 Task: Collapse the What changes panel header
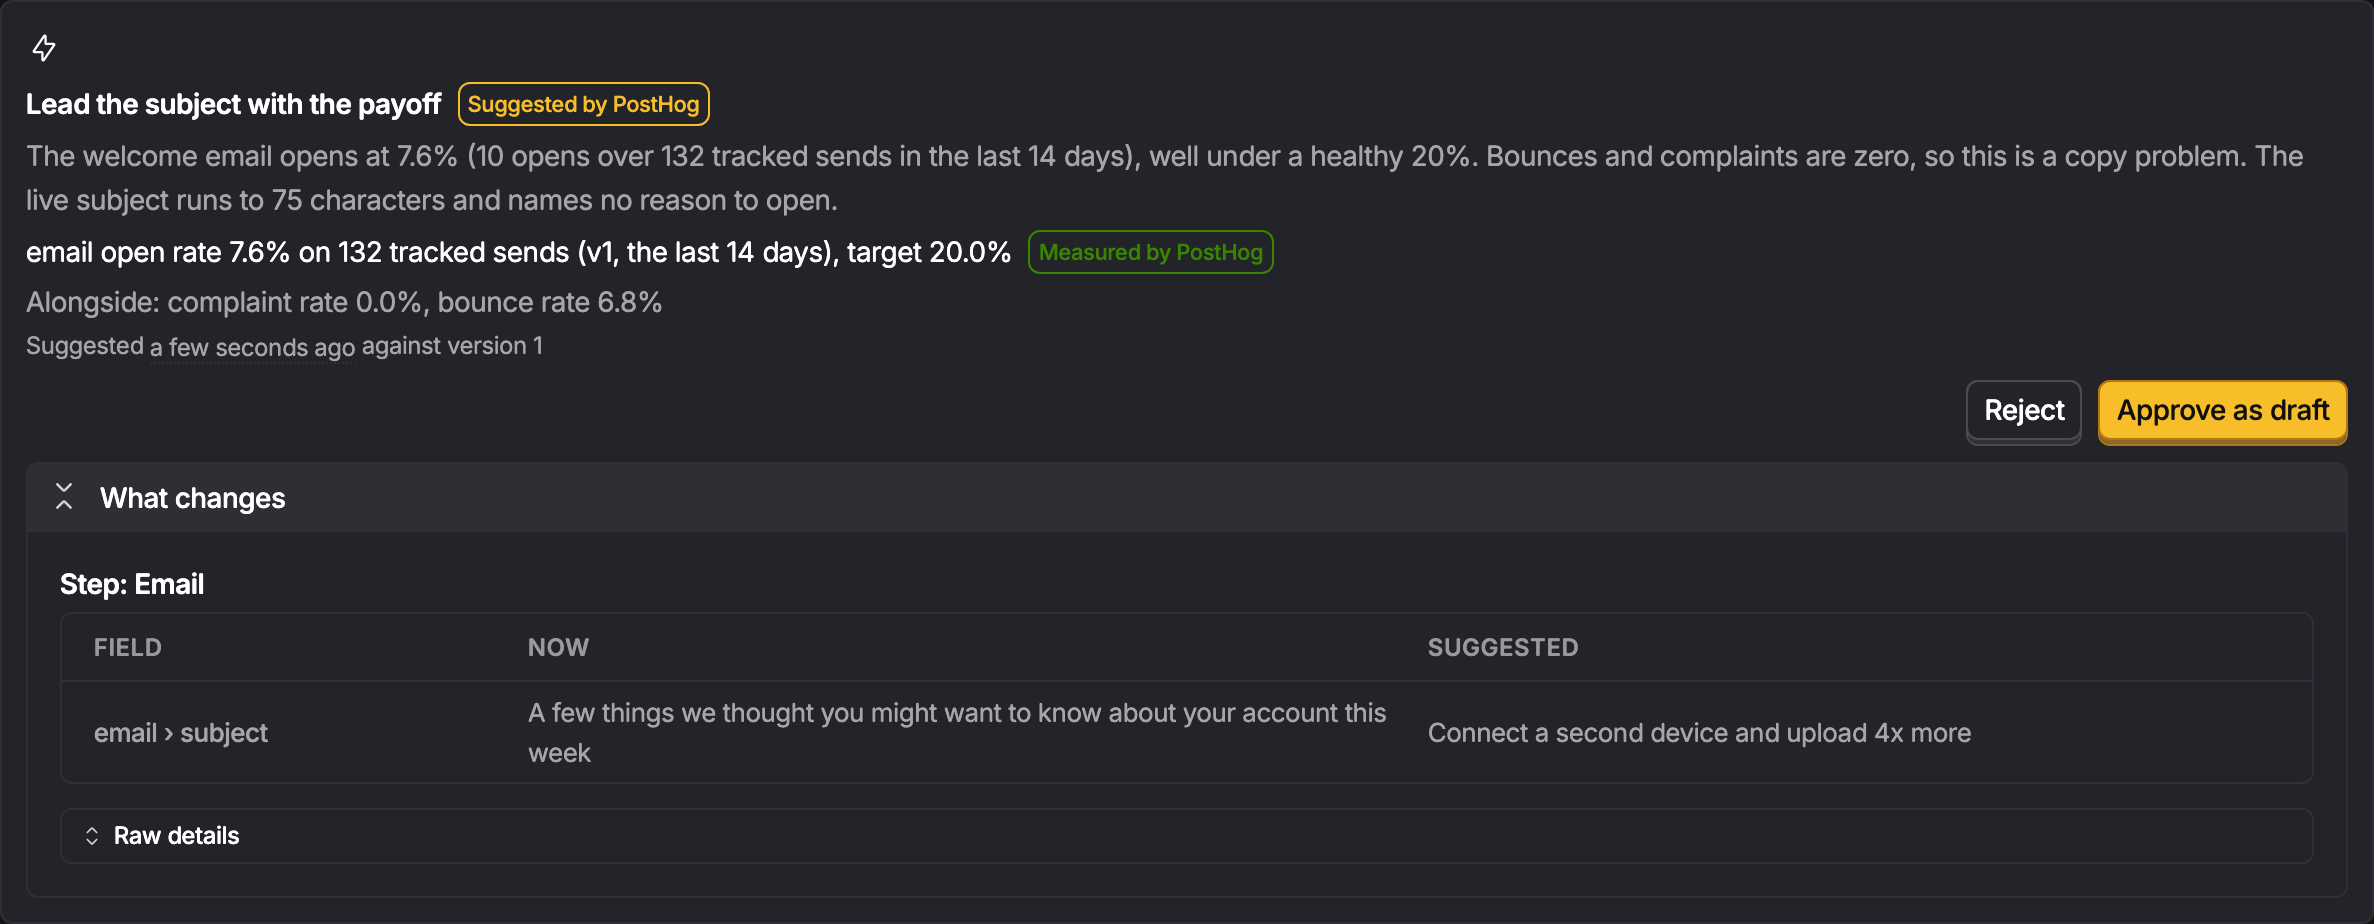tap(1186, 497)
